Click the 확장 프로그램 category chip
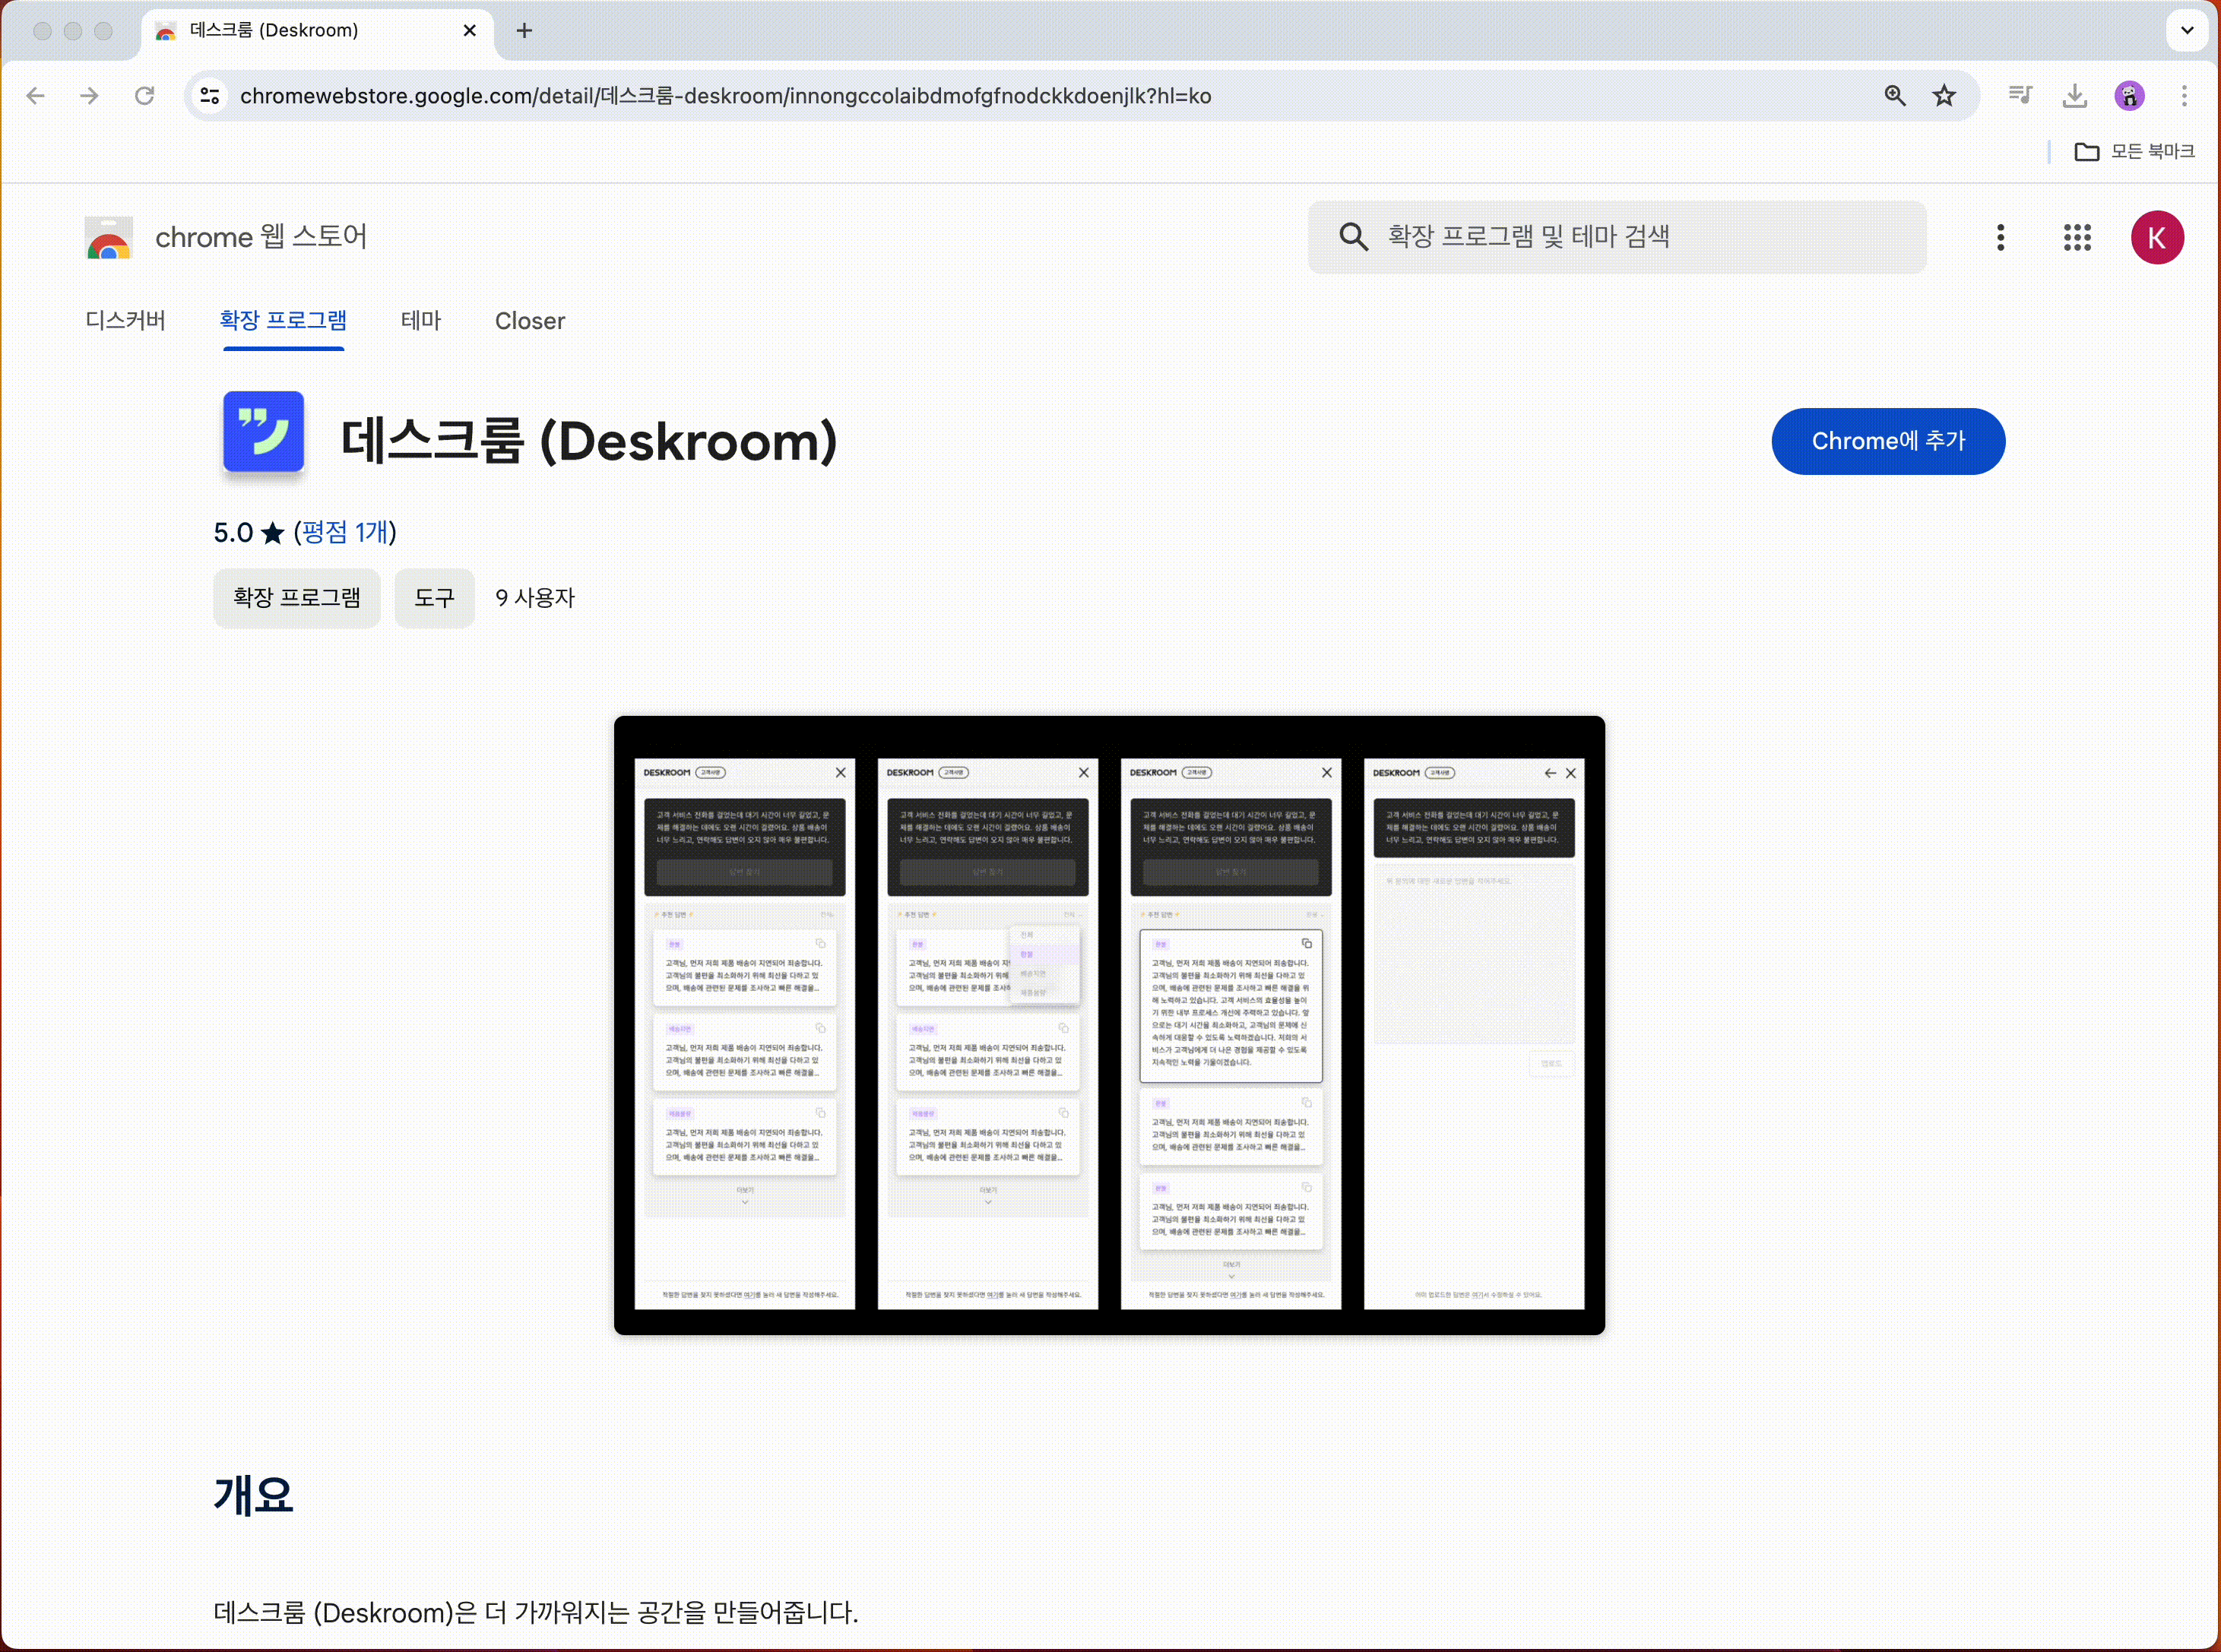This screenshot has width=2221, height=1652. (x=297, y=598)
